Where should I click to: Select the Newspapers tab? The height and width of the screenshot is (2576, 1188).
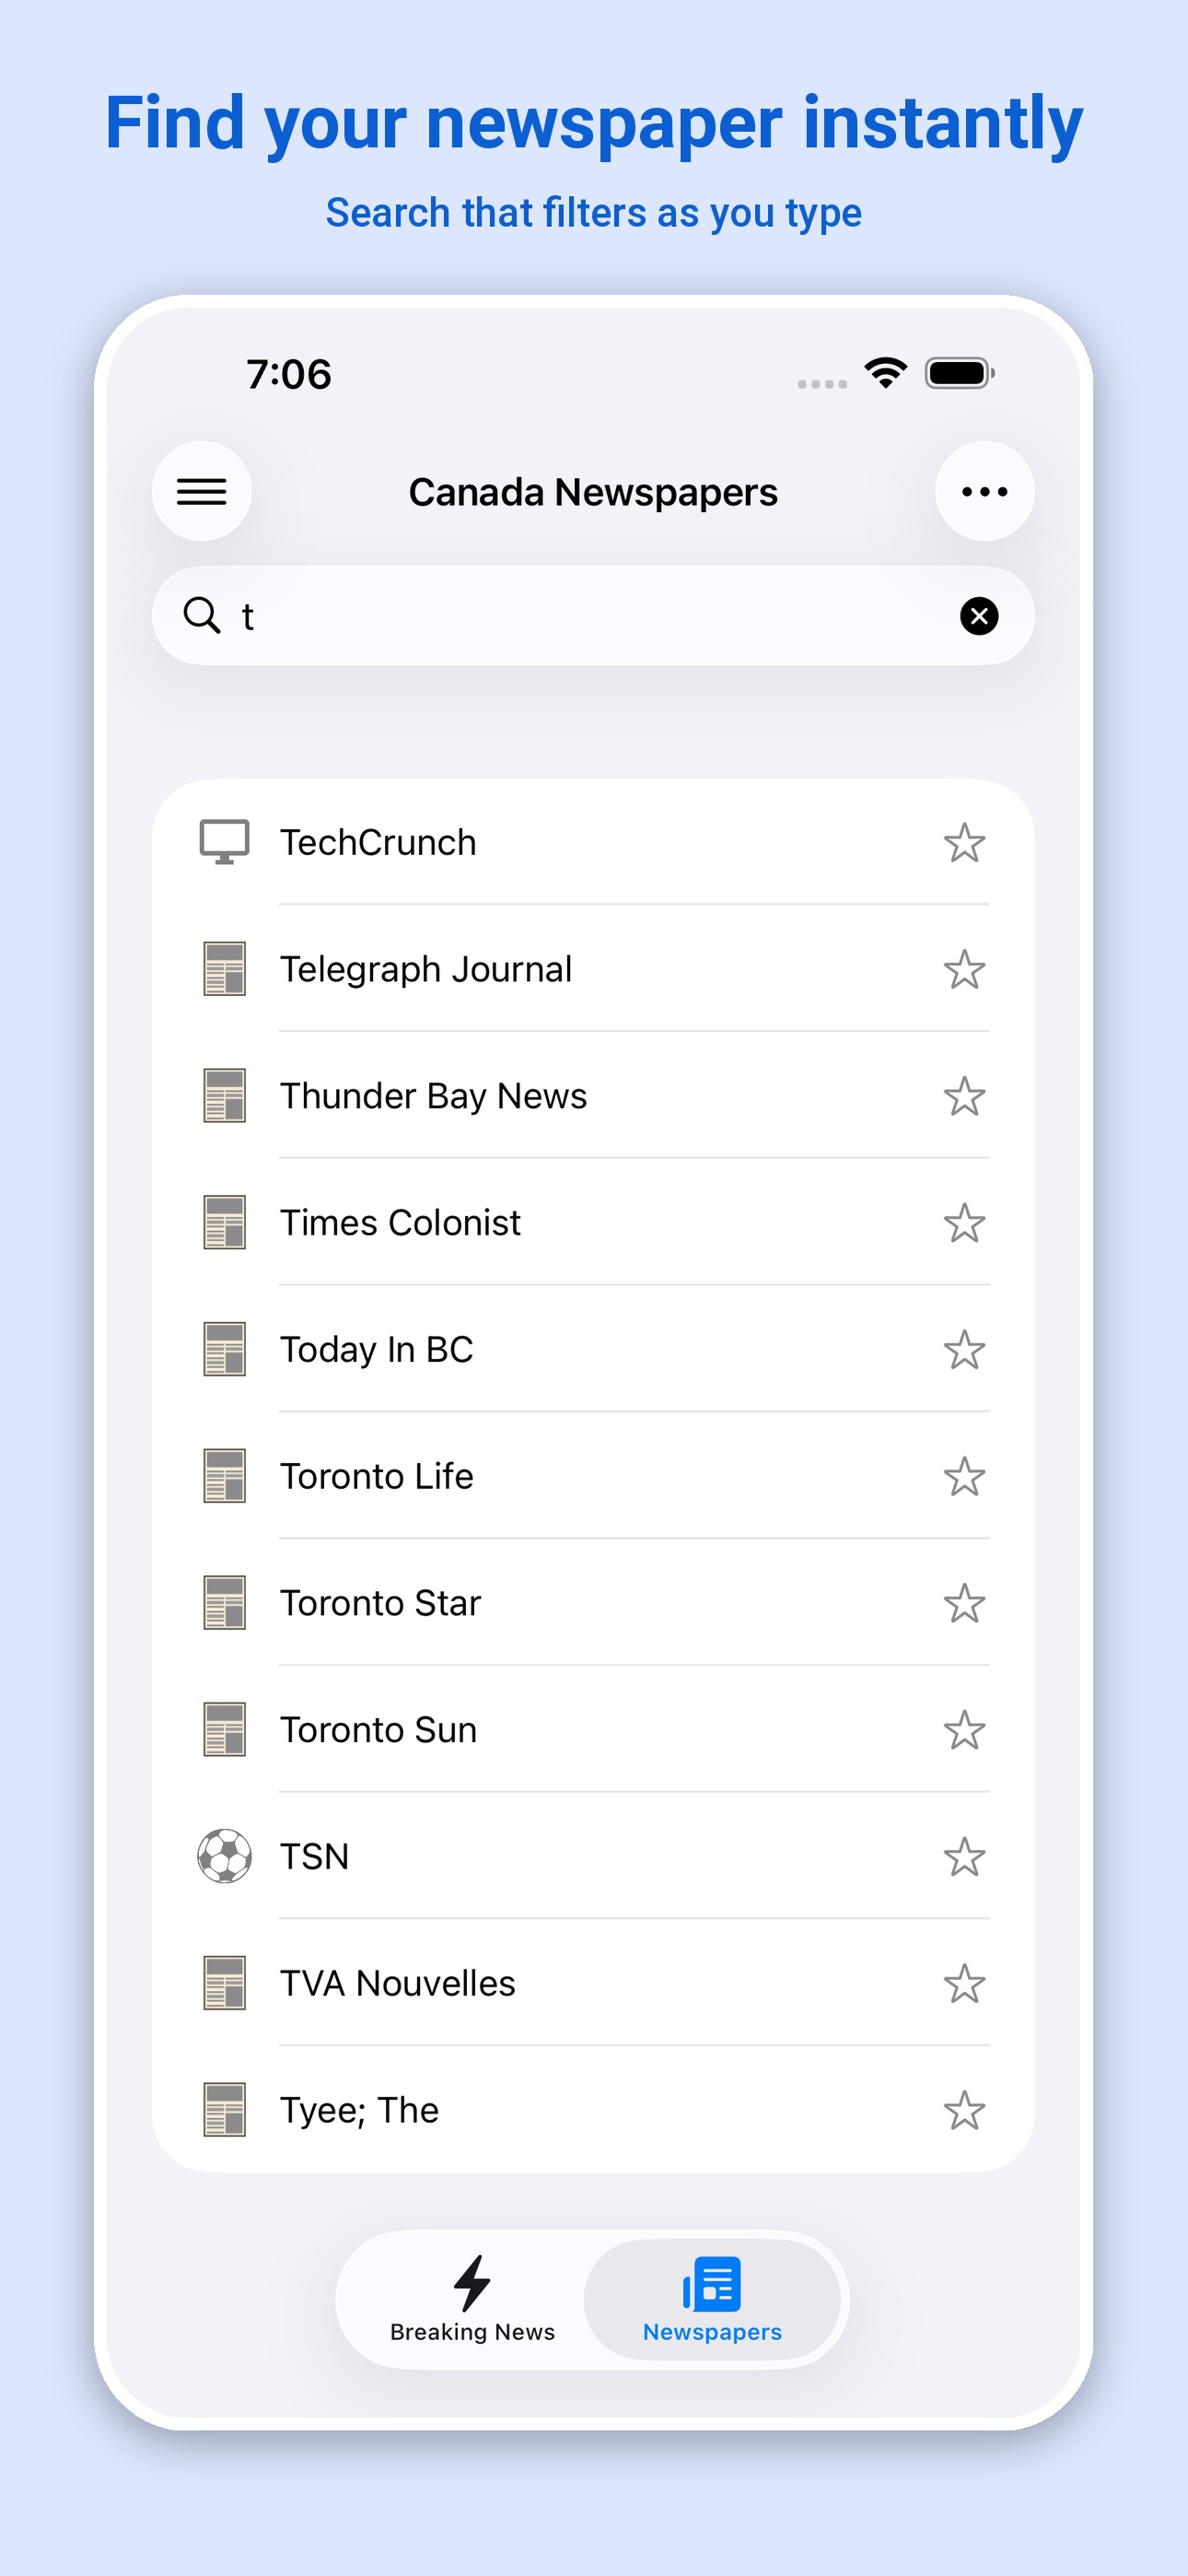(x=712, y=2299)
